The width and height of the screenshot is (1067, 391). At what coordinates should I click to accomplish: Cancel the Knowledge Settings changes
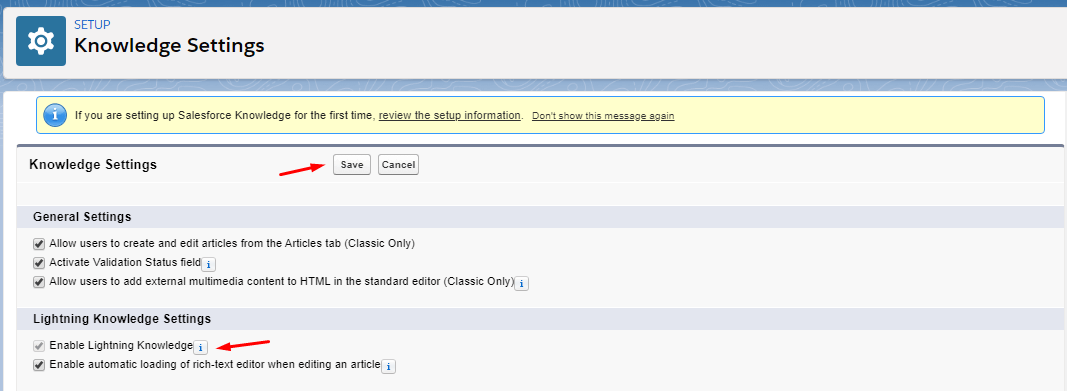(x=398, y=165)
